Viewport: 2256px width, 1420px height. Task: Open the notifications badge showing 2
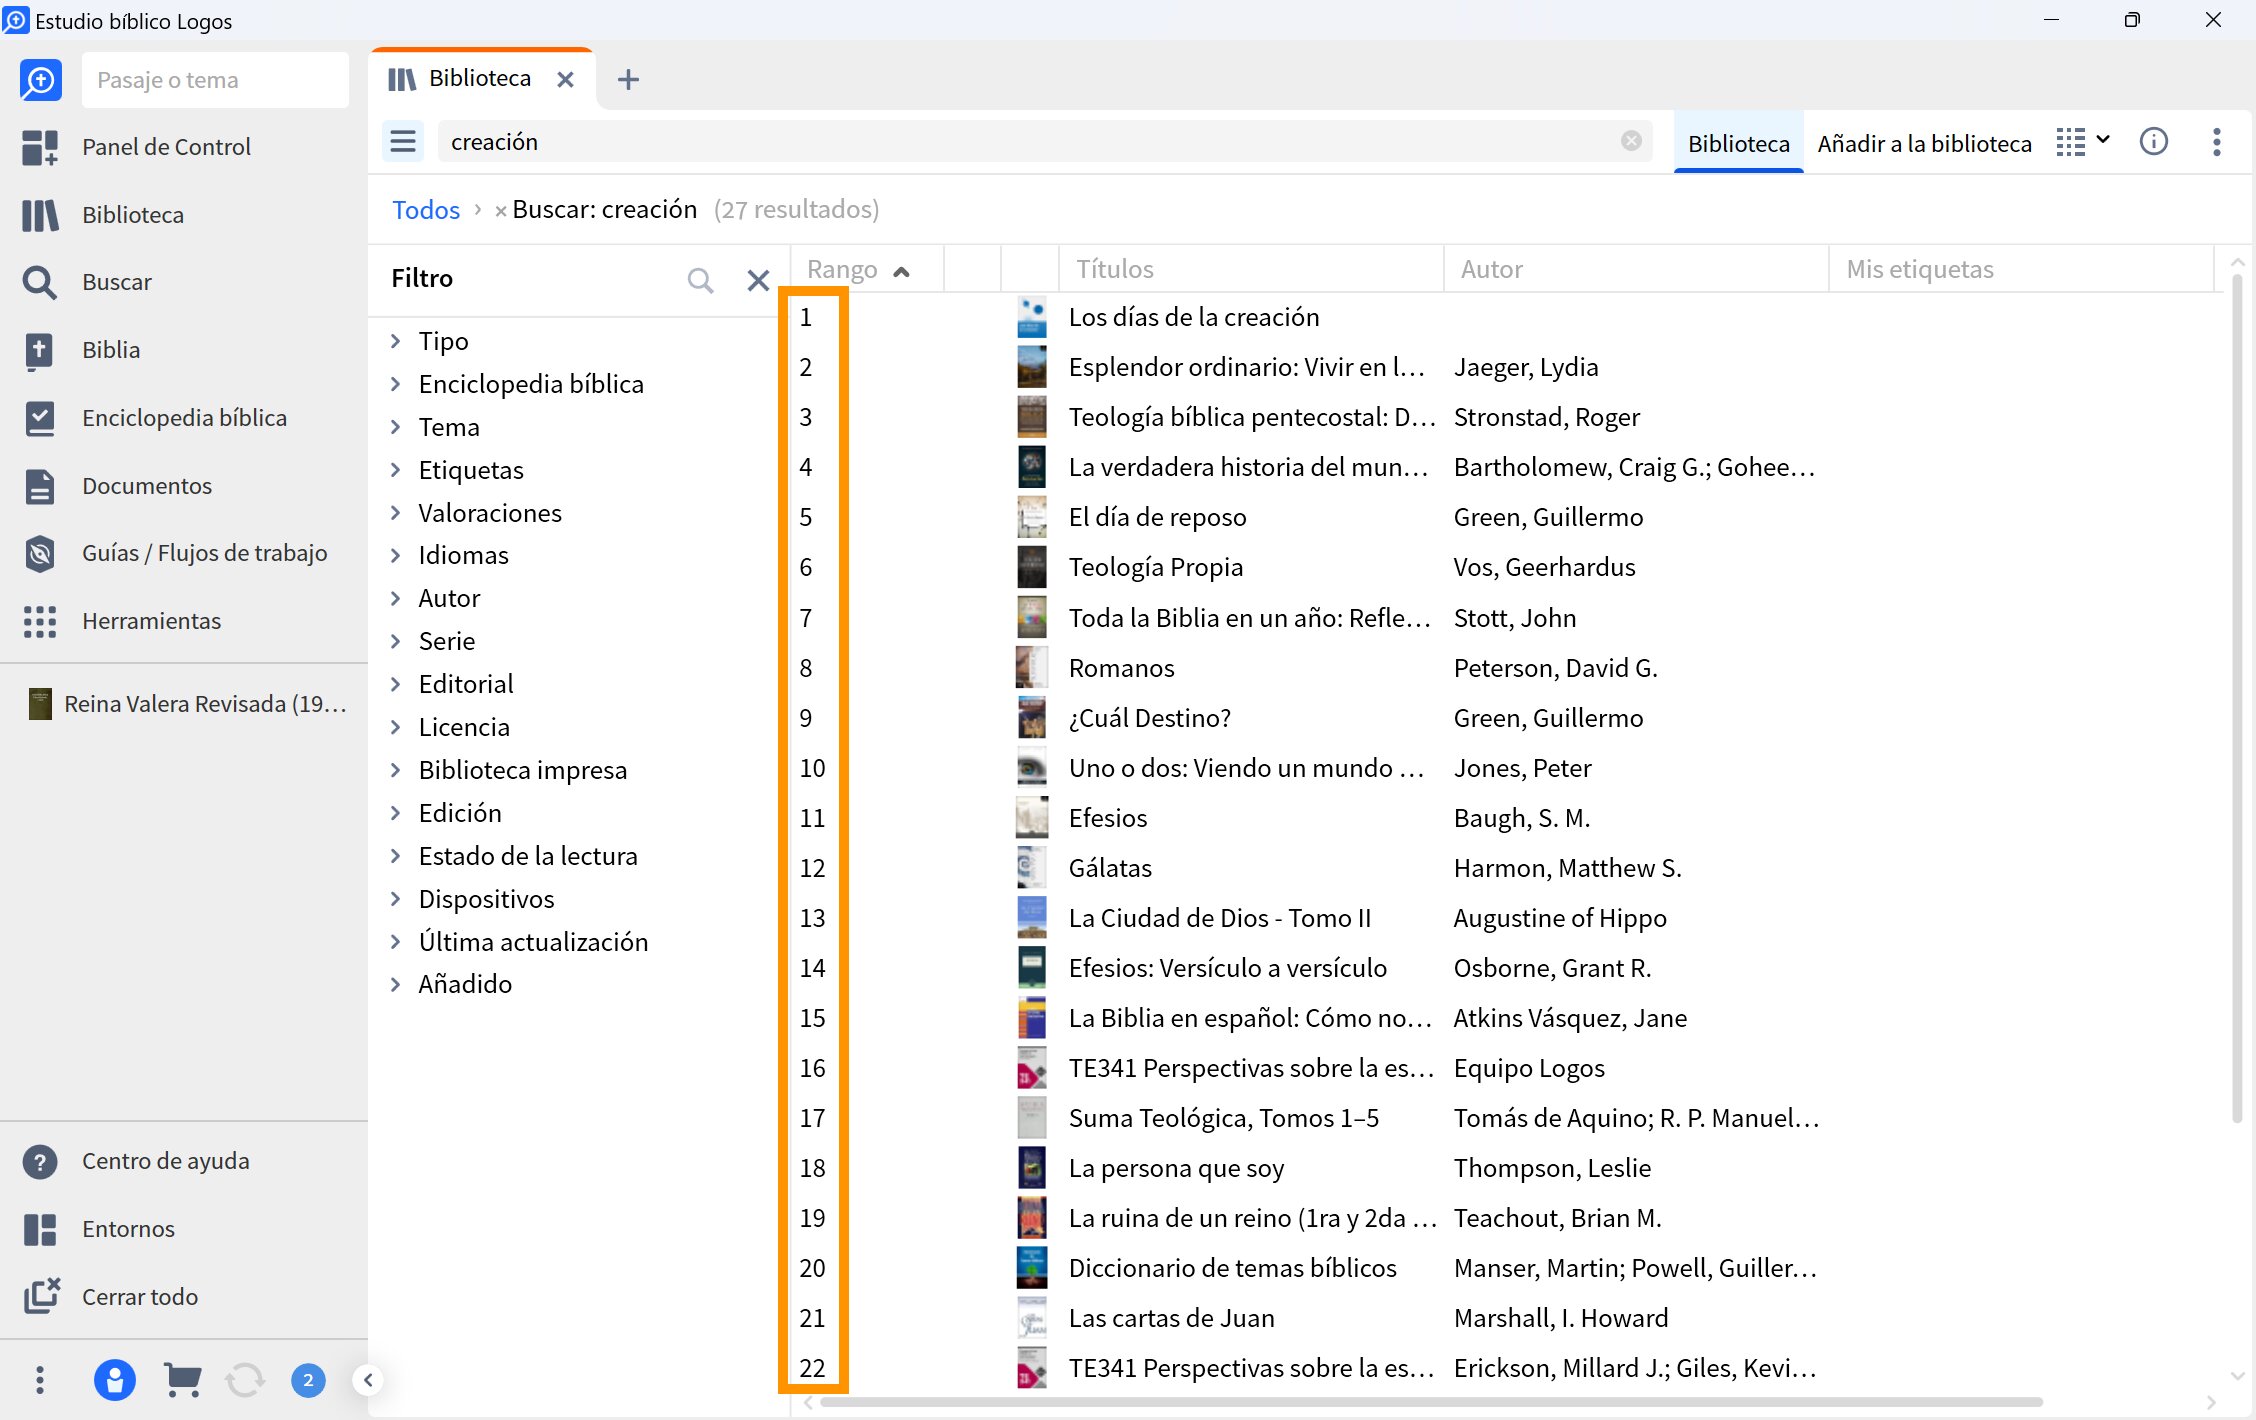[x=308, y=1380]
